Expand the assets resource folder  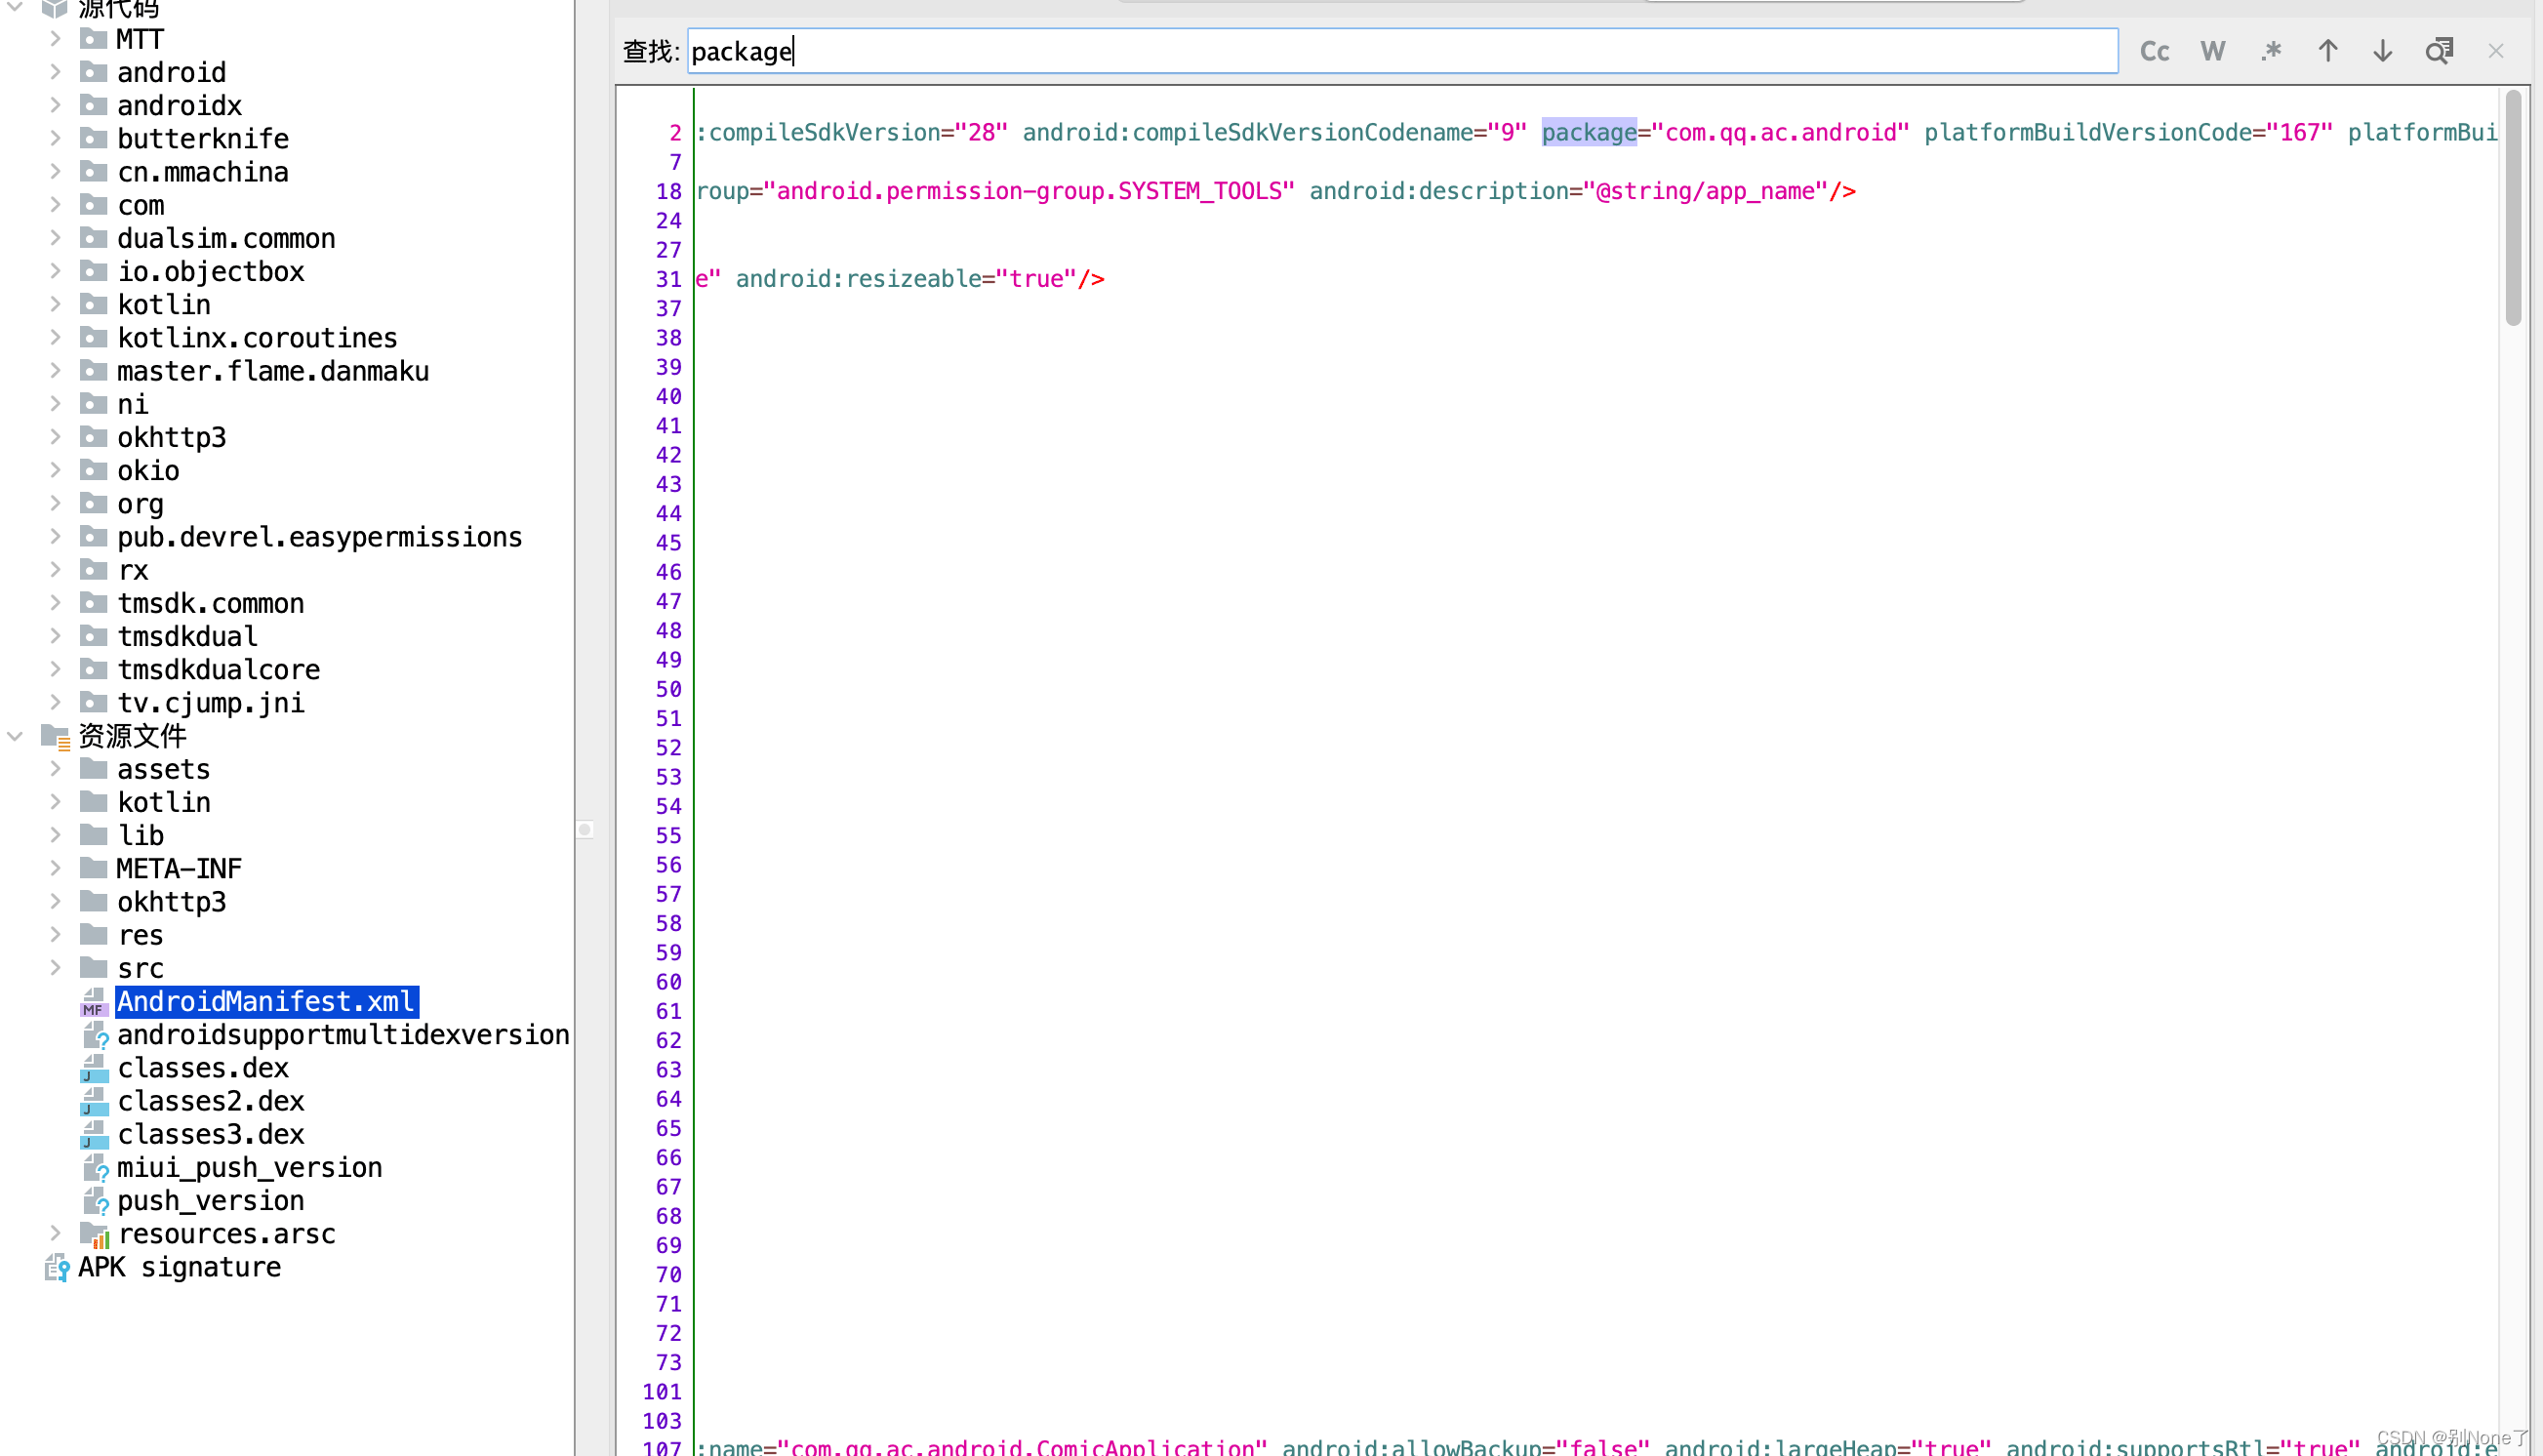[56, 769]
